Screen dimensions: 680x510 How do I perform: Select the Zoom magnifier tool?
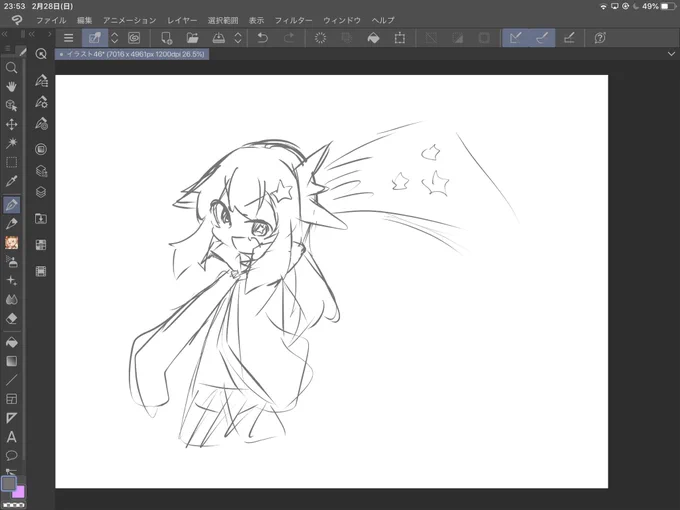11,68
